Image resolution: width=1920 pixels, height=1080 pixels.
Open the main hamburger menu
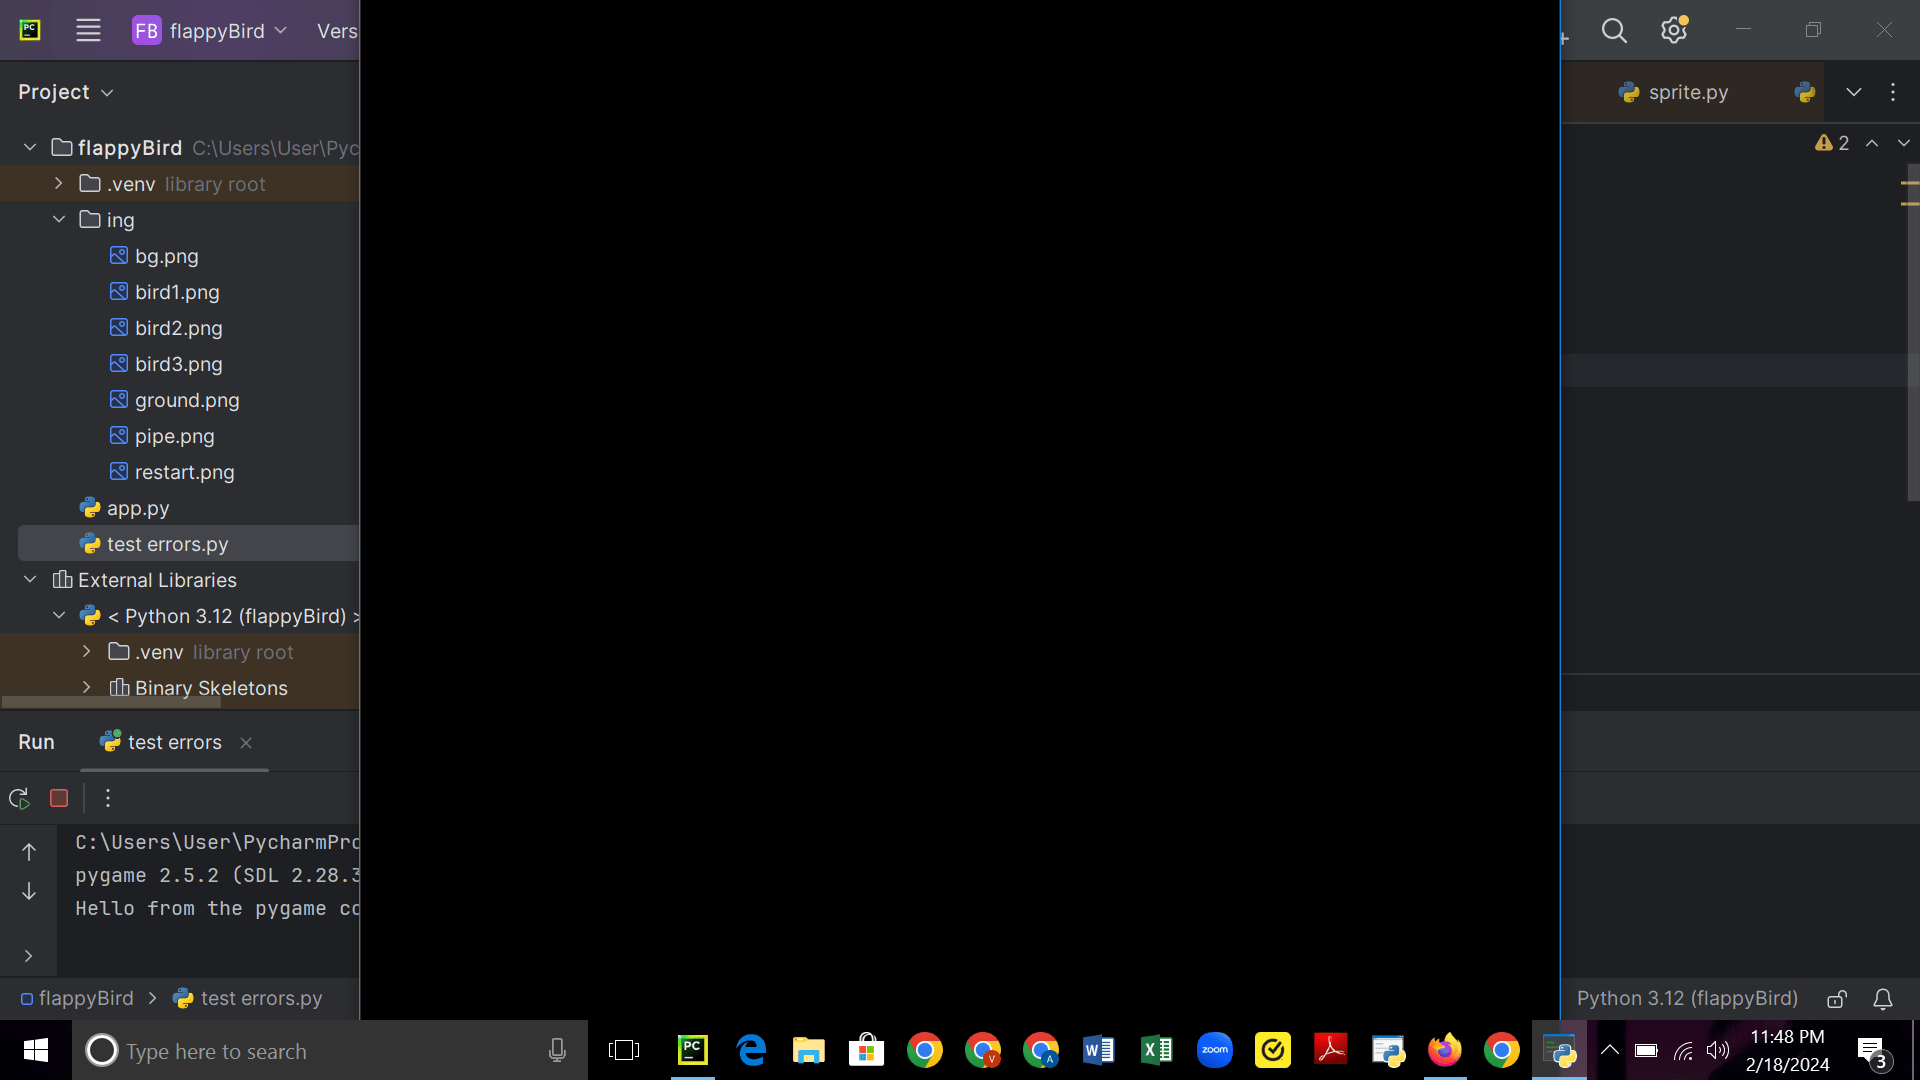point(88,30)
